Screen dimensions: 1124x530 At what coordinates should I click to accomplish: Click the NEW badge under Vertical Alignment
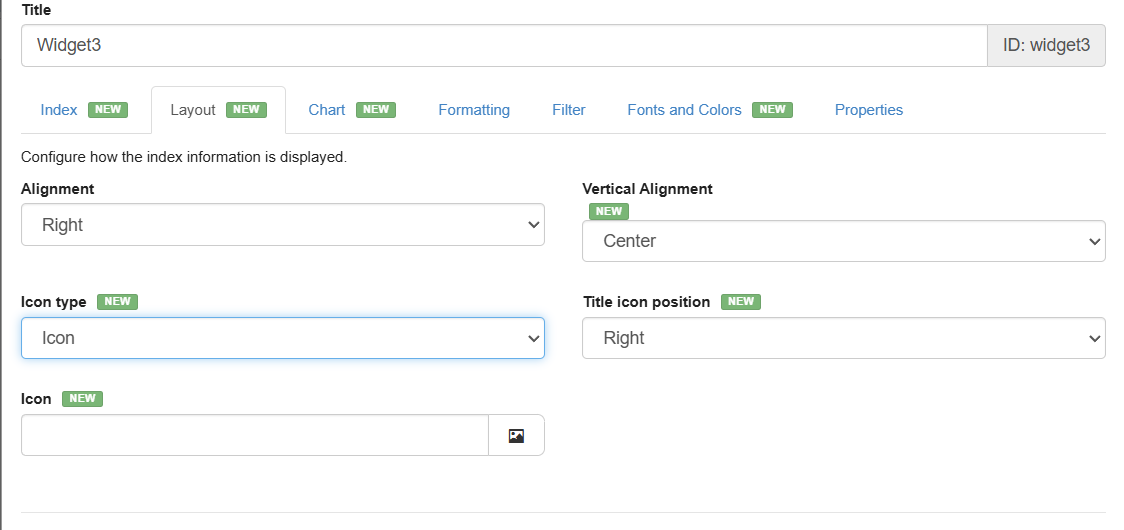click(x=608, y=211)
